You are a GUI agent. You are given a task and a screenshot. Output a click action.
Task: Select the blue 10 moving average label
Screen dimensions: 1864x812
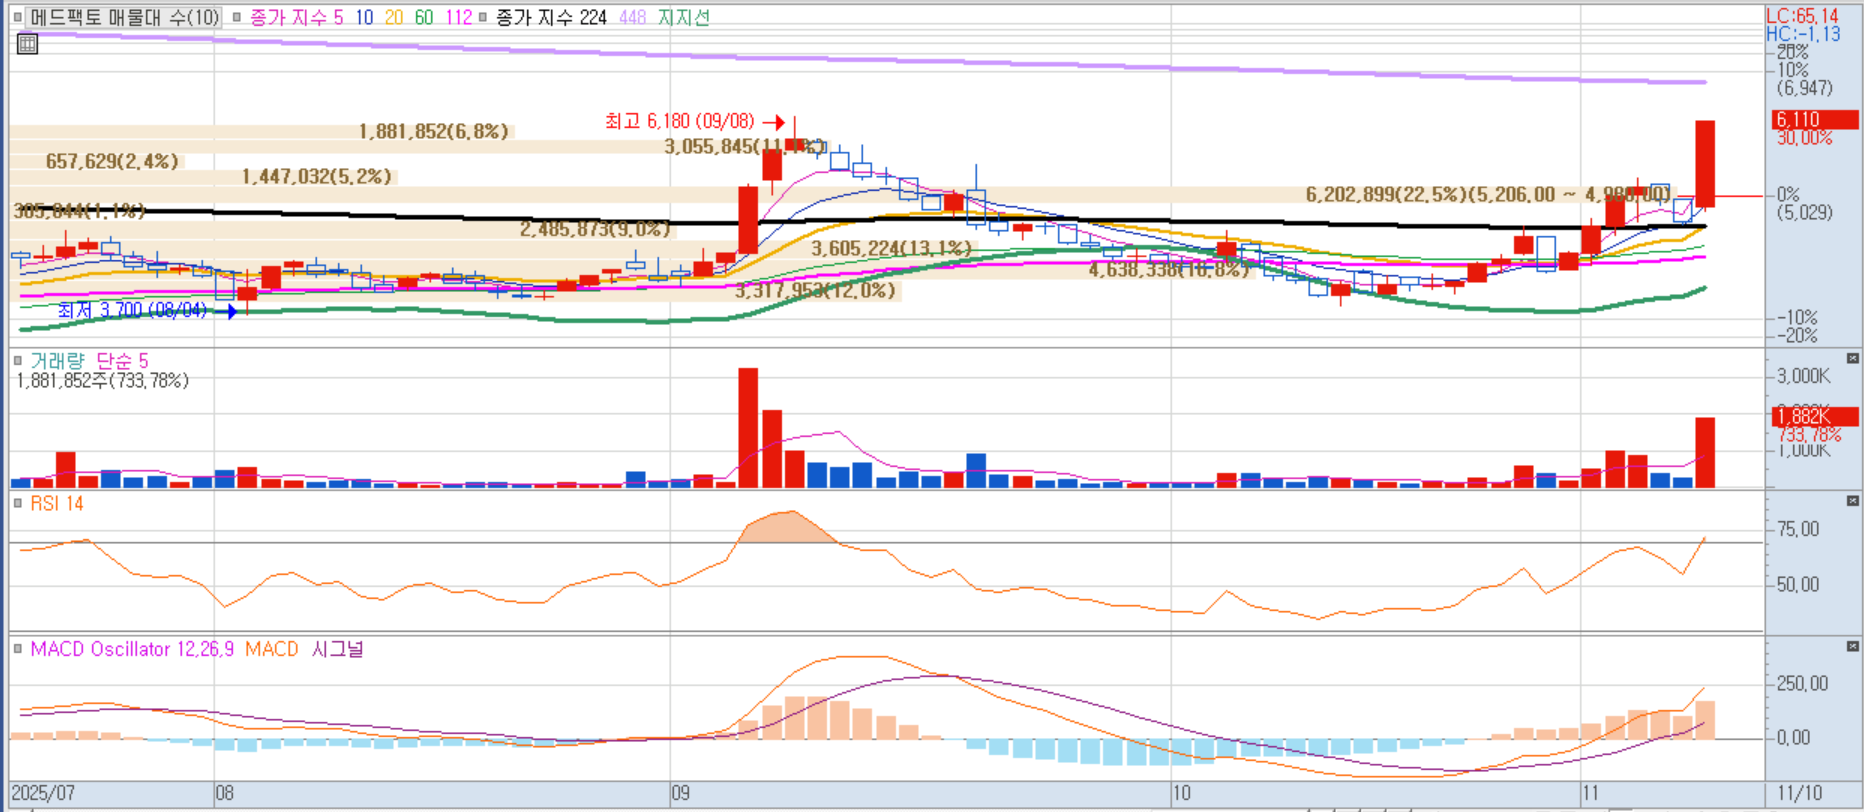pos(364,17)
